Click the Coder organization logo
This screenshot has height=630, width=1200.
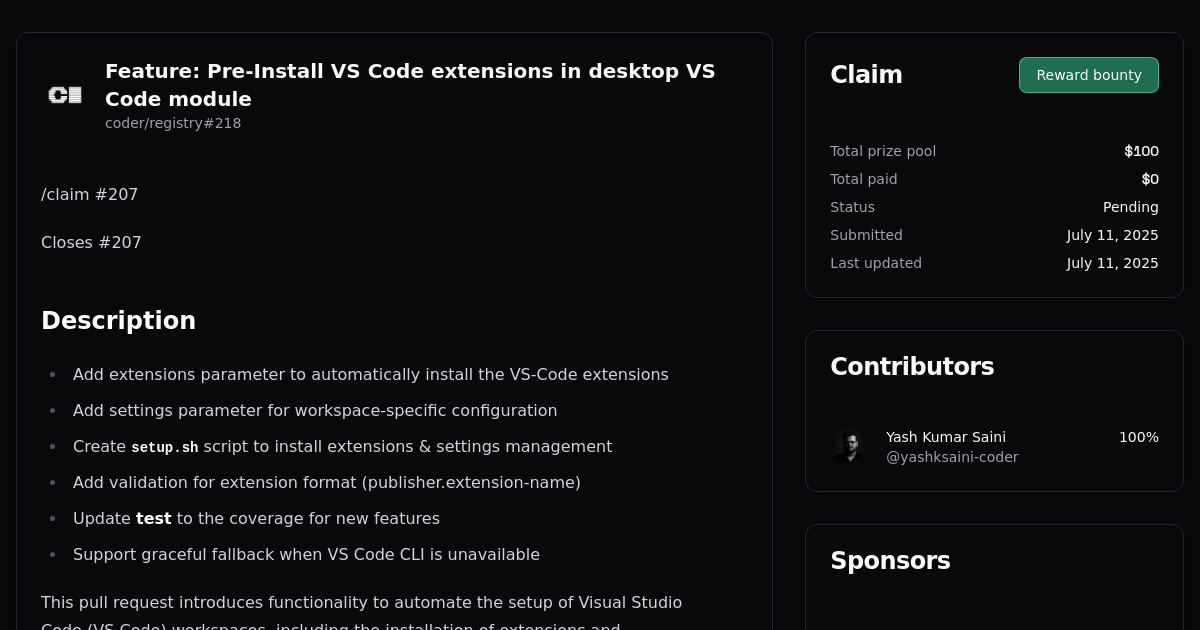click(x=65, y=95)
